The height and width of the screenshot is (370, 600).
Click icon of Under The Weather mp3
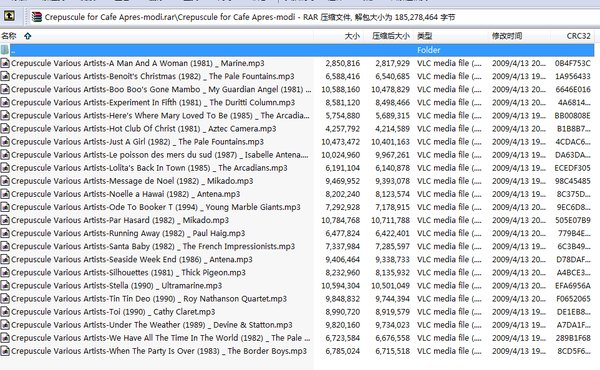tap(5, 325)
